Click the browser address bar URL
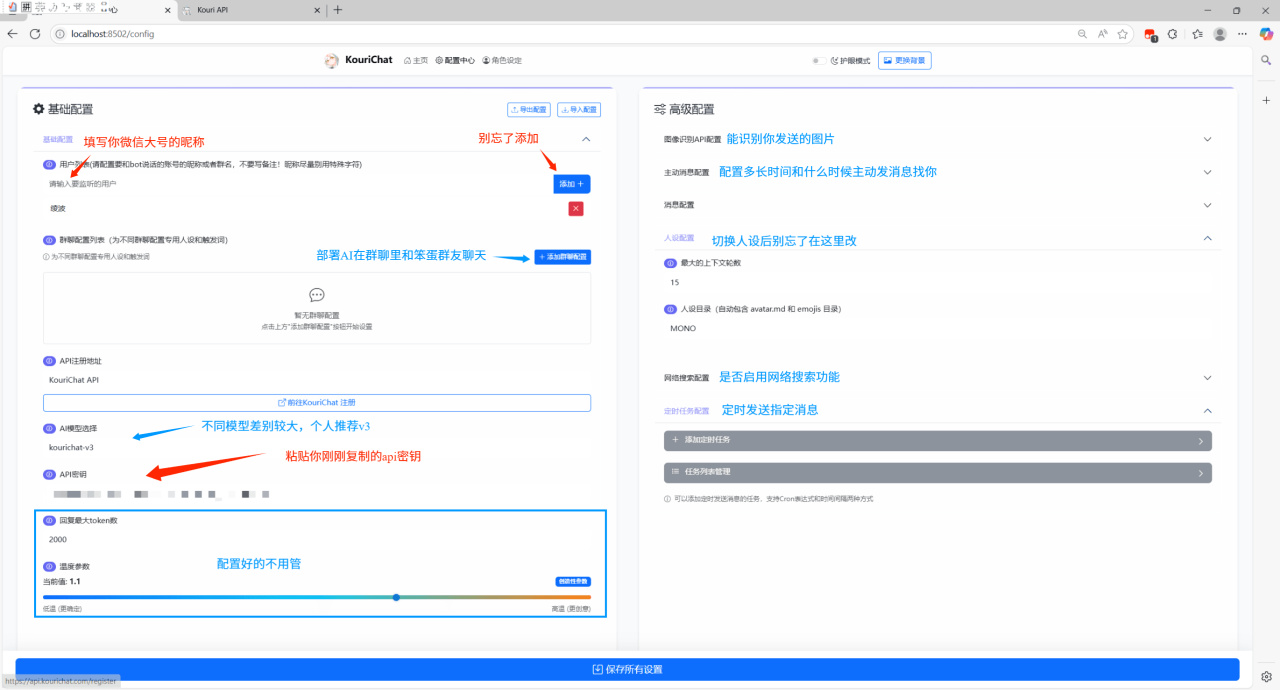 [113, 34]
